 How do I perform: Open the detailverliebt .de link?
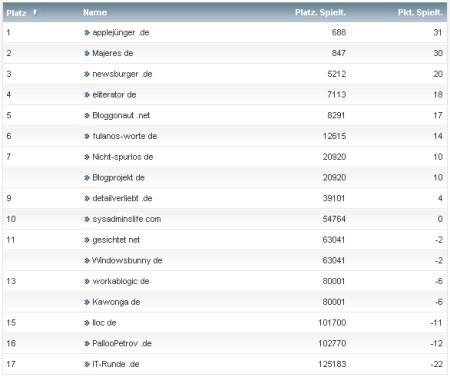(x=122, y=198)
